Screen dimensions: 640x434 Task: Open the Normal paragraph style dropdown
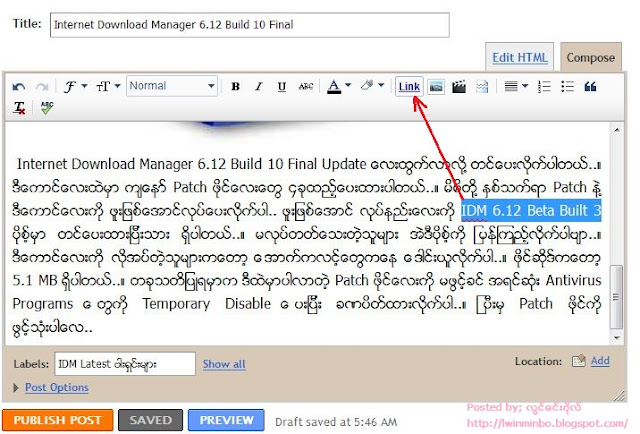click(172, 86)
